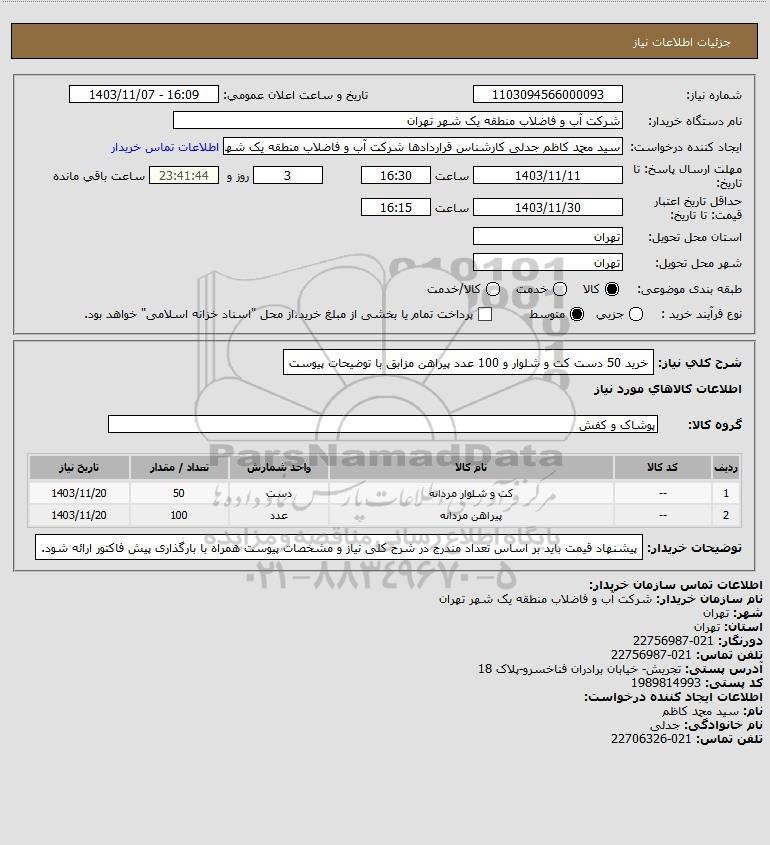The width and height of the screenshot is (770, 845).
Task: Choose the متوسط purchase process option
Action: tap(577, 314)
